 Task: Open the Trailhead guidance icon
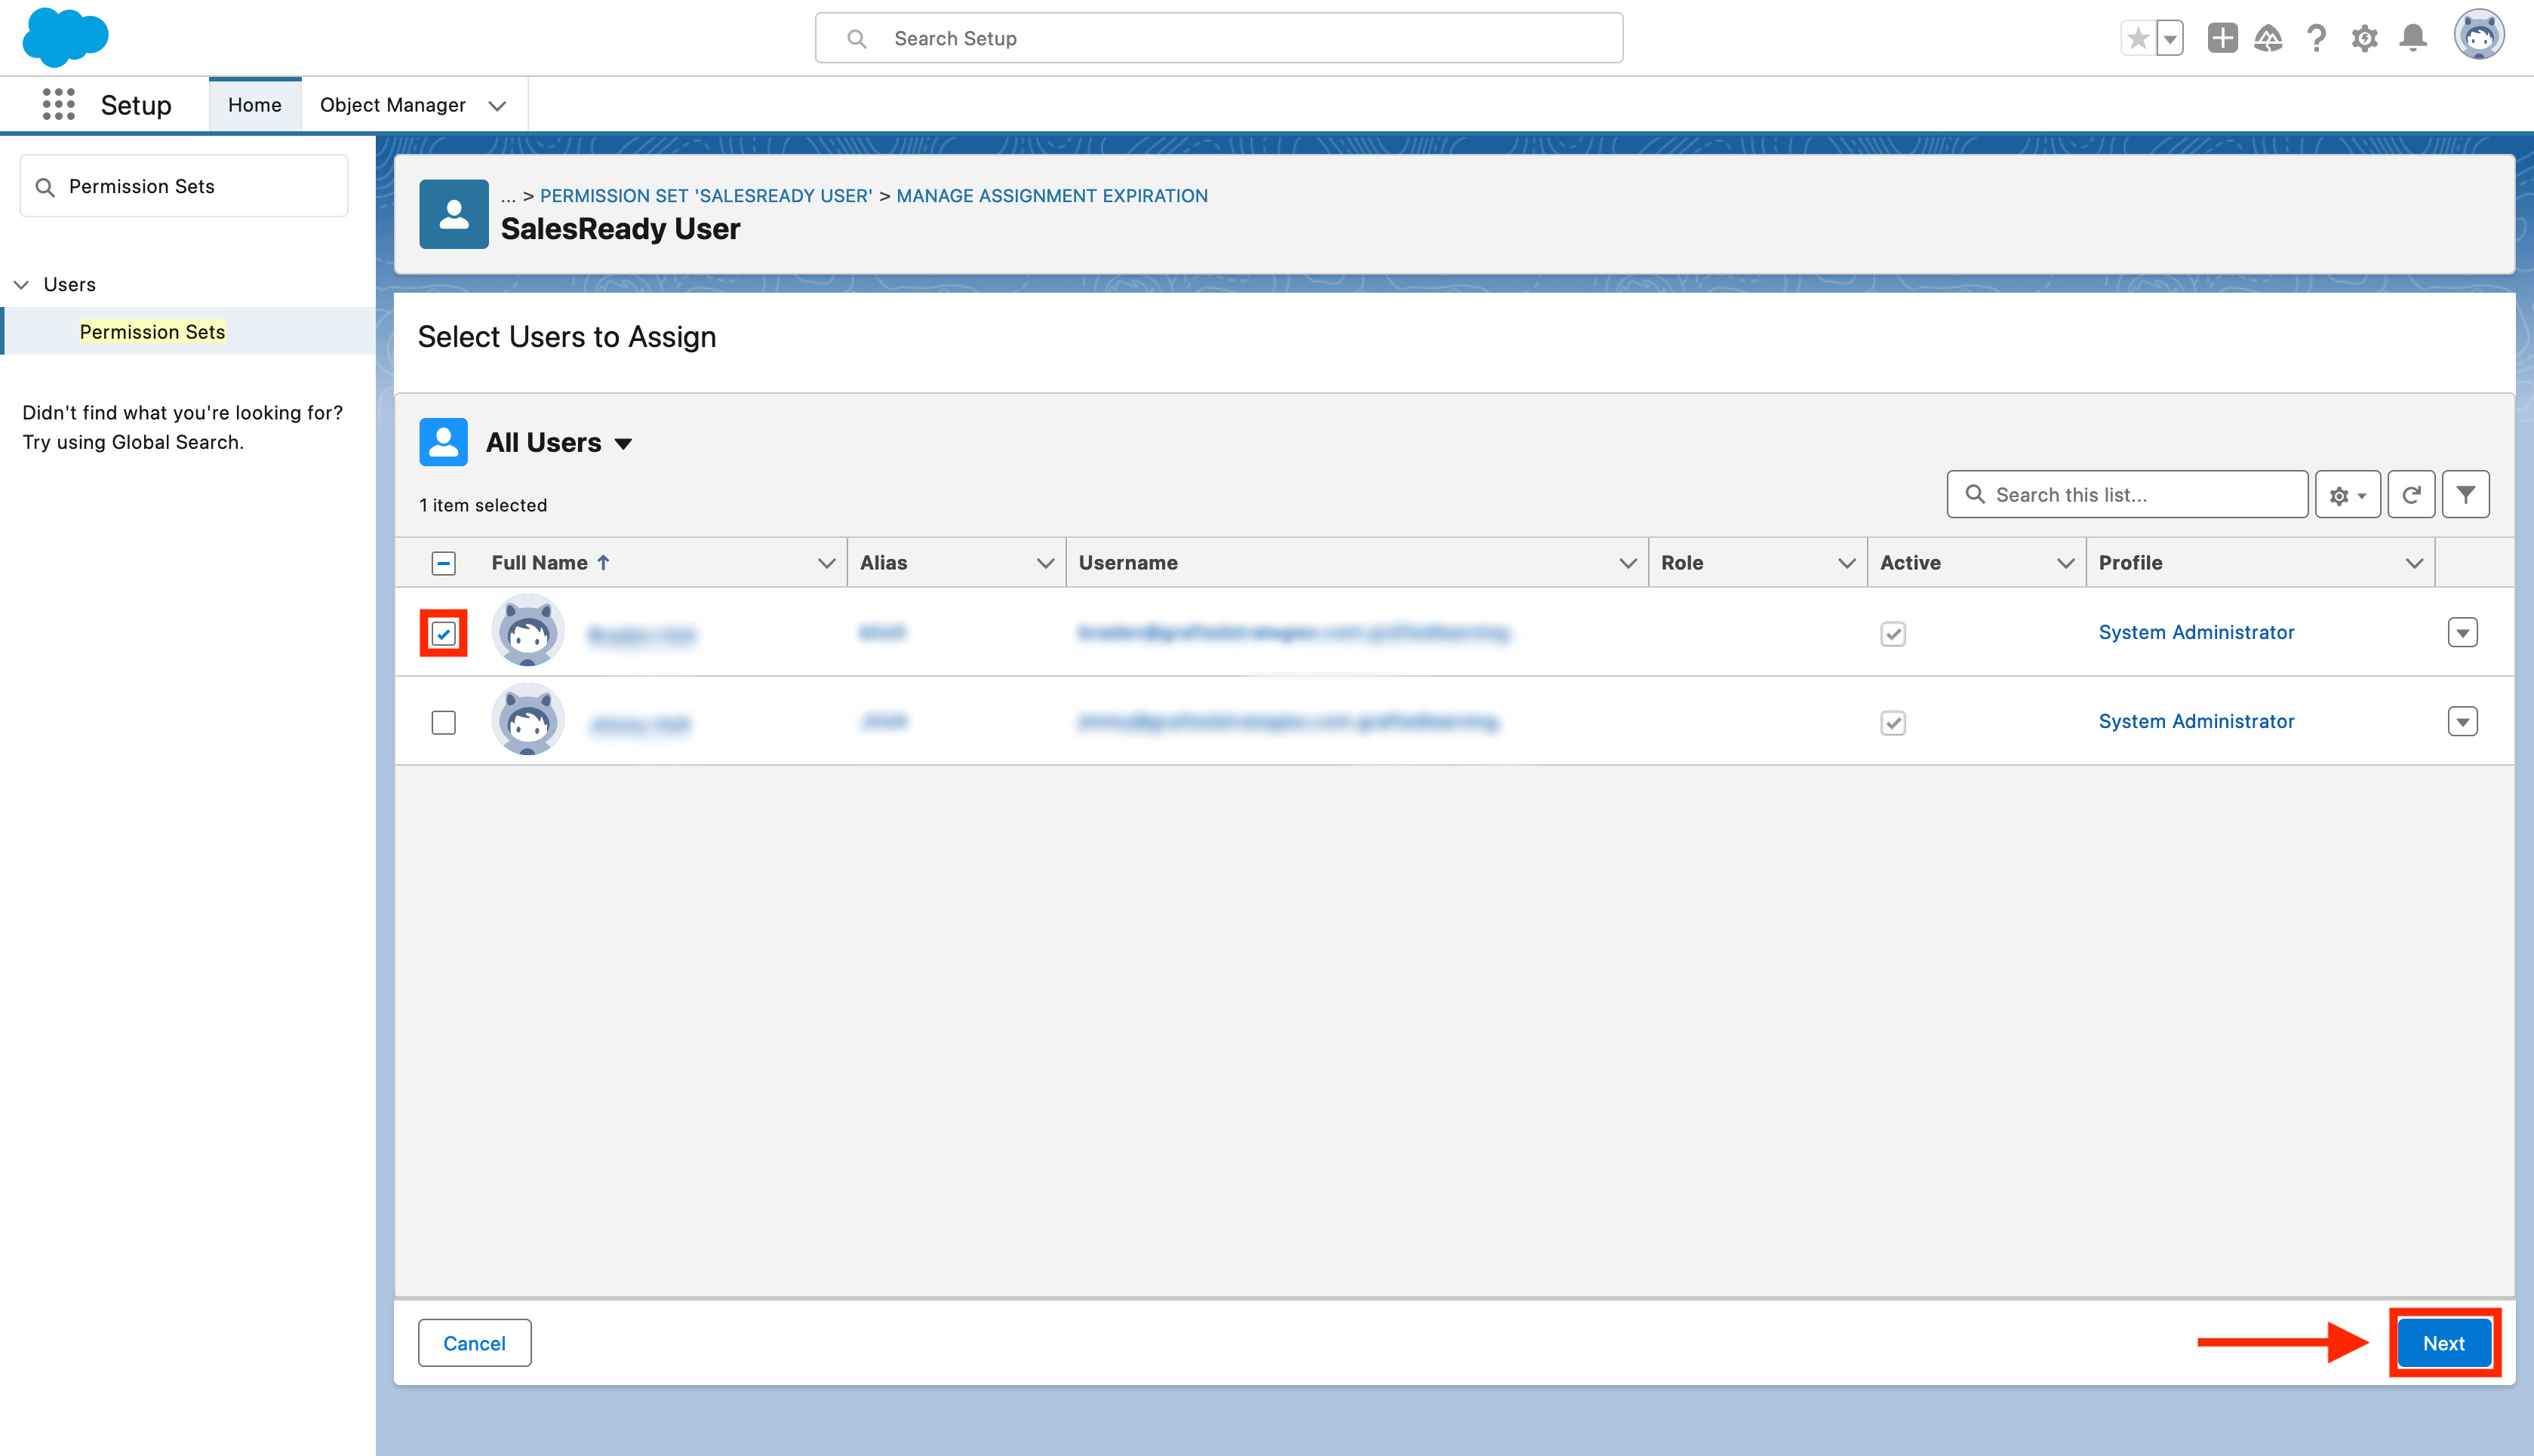point(2268,38)
